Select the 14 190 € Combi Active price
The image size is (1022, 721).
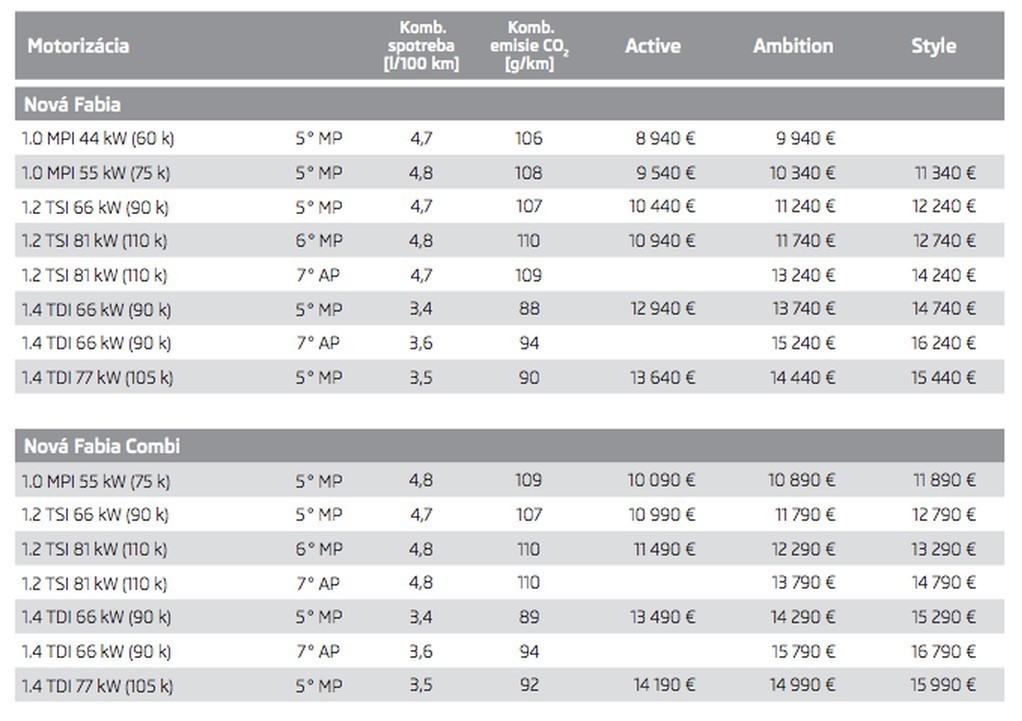click(663, 685)
